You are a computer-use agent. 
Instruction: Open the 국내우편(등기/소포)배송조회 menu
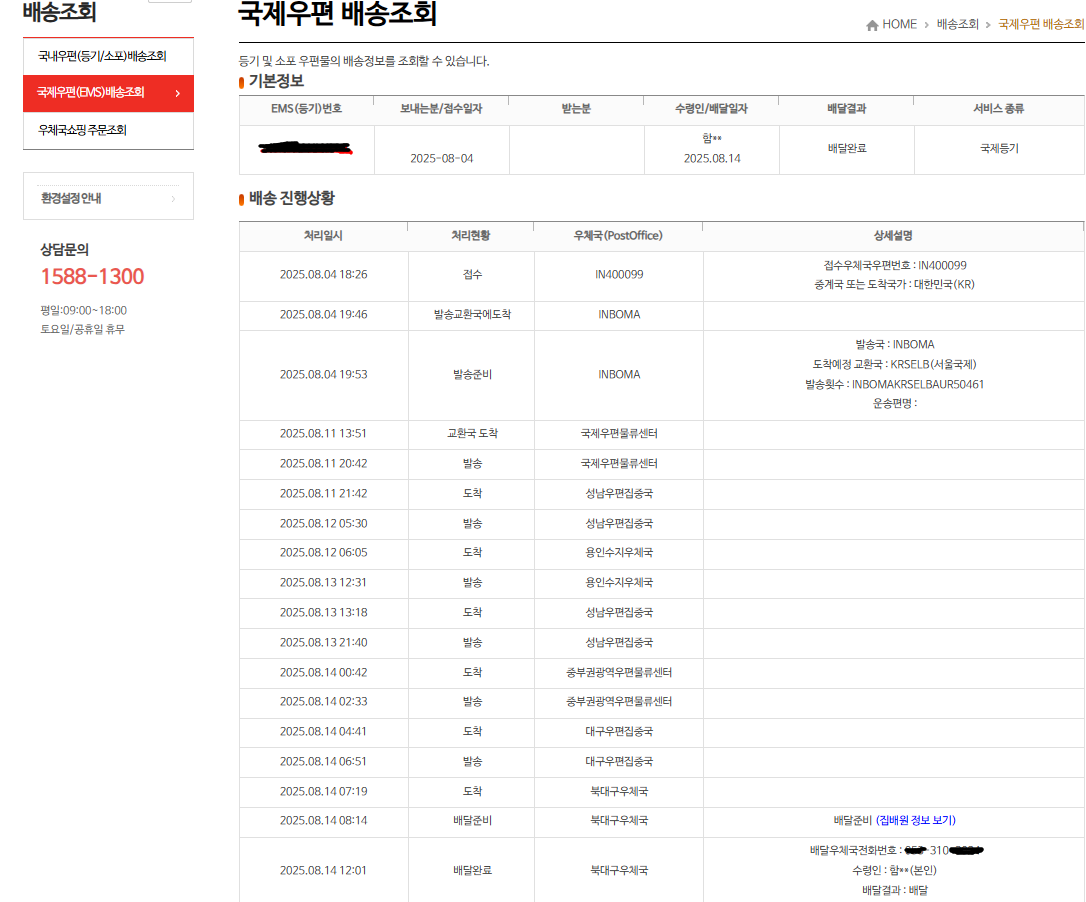(101, 56)
